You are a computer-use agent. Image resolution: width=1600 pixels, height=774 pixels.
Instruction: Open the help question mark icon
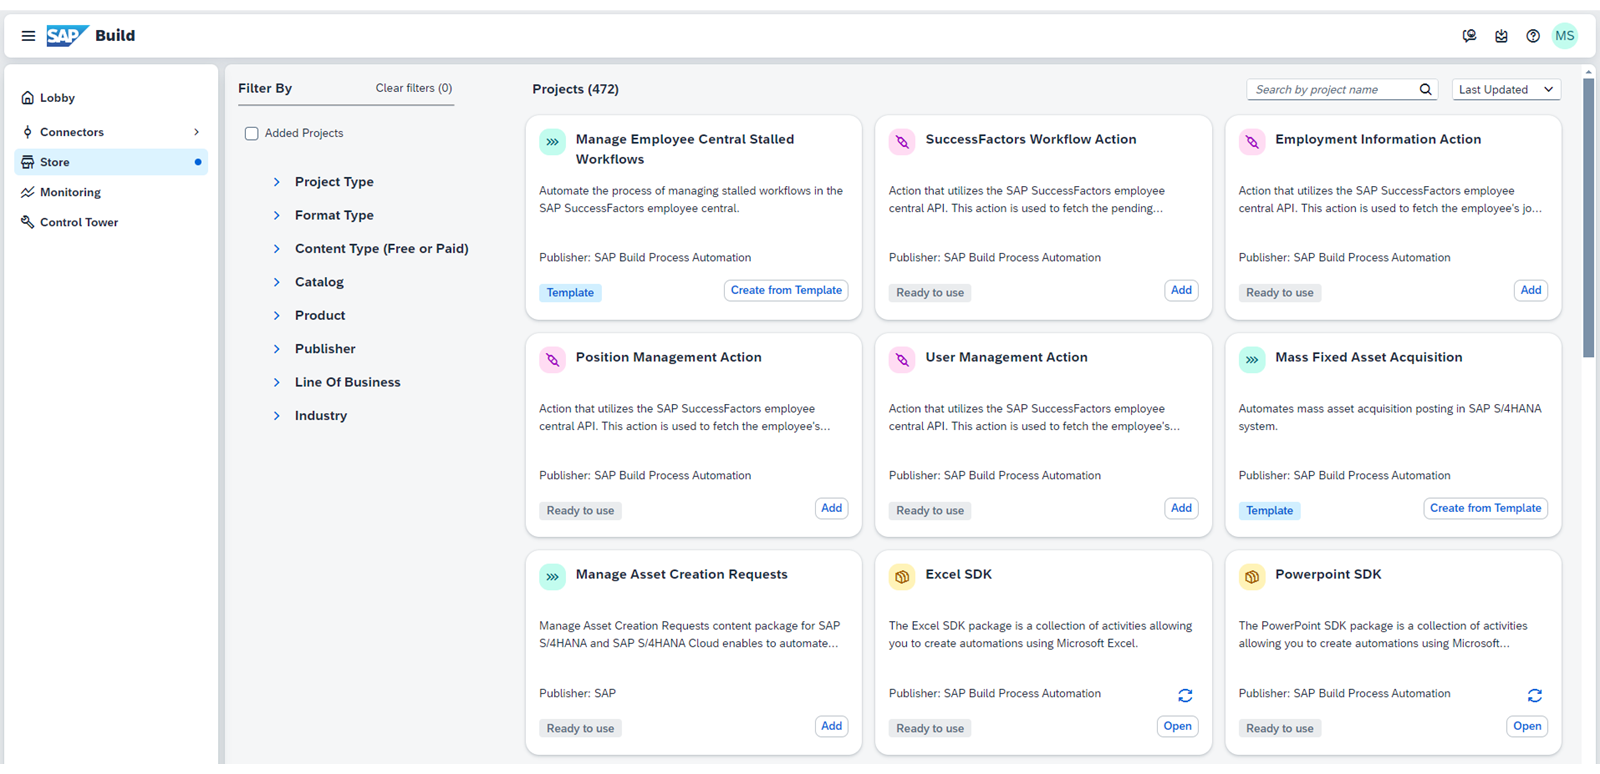[1533, 36]
